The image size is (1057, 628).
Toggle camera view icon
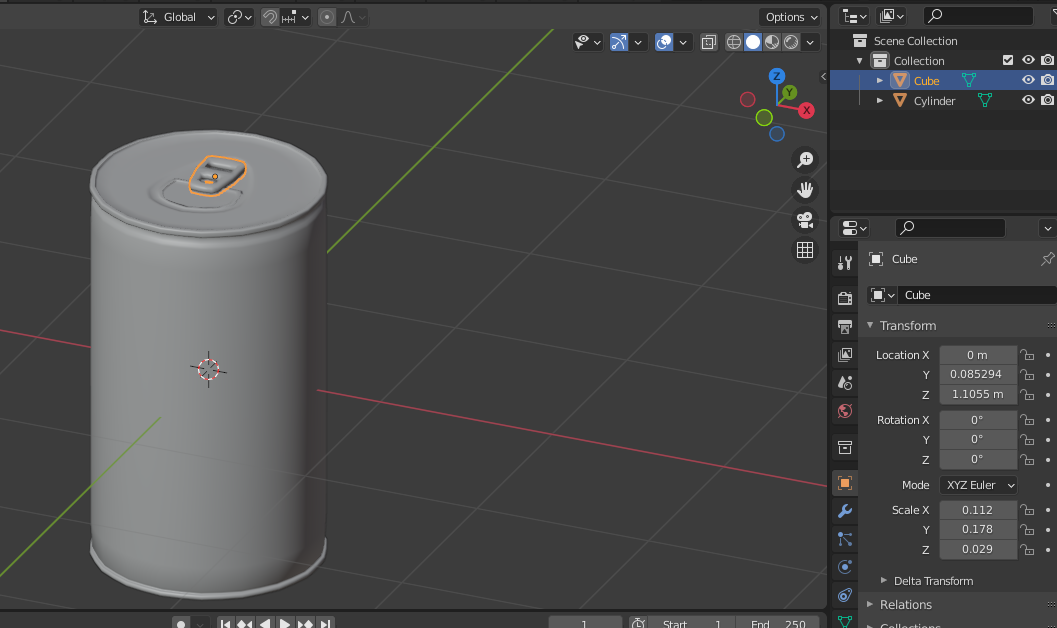(805, 220)
